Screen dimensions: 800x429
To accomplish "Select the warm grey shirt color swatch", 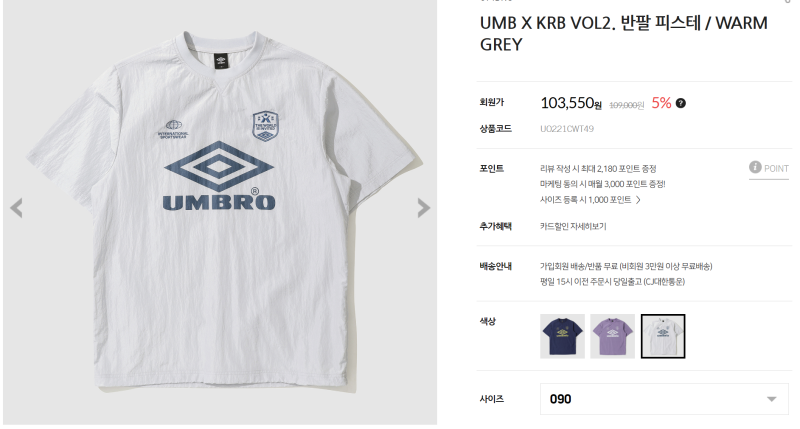I will [x=663, y=336].
